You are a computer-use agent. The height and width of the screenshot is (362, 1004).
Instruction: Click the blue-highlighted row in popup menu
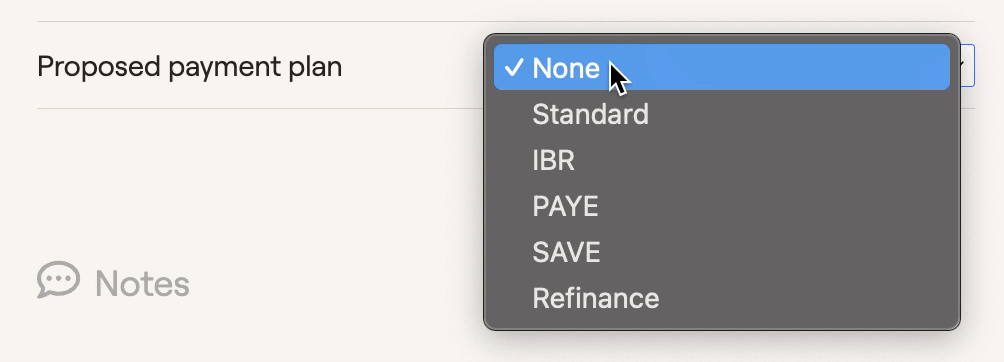coord(722,67)
